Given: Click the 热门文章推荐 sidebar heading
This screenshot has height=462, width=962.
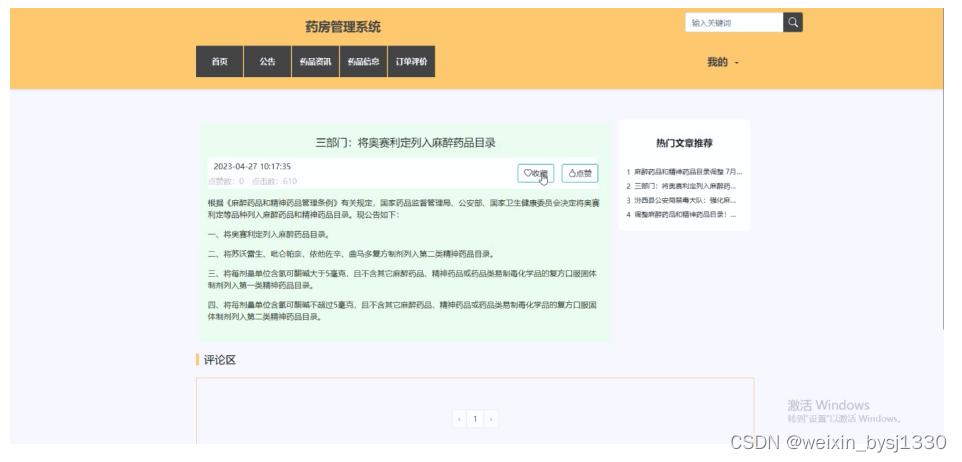Looking at the screenshot, I should pyautogui.click(x=684, y=143).
